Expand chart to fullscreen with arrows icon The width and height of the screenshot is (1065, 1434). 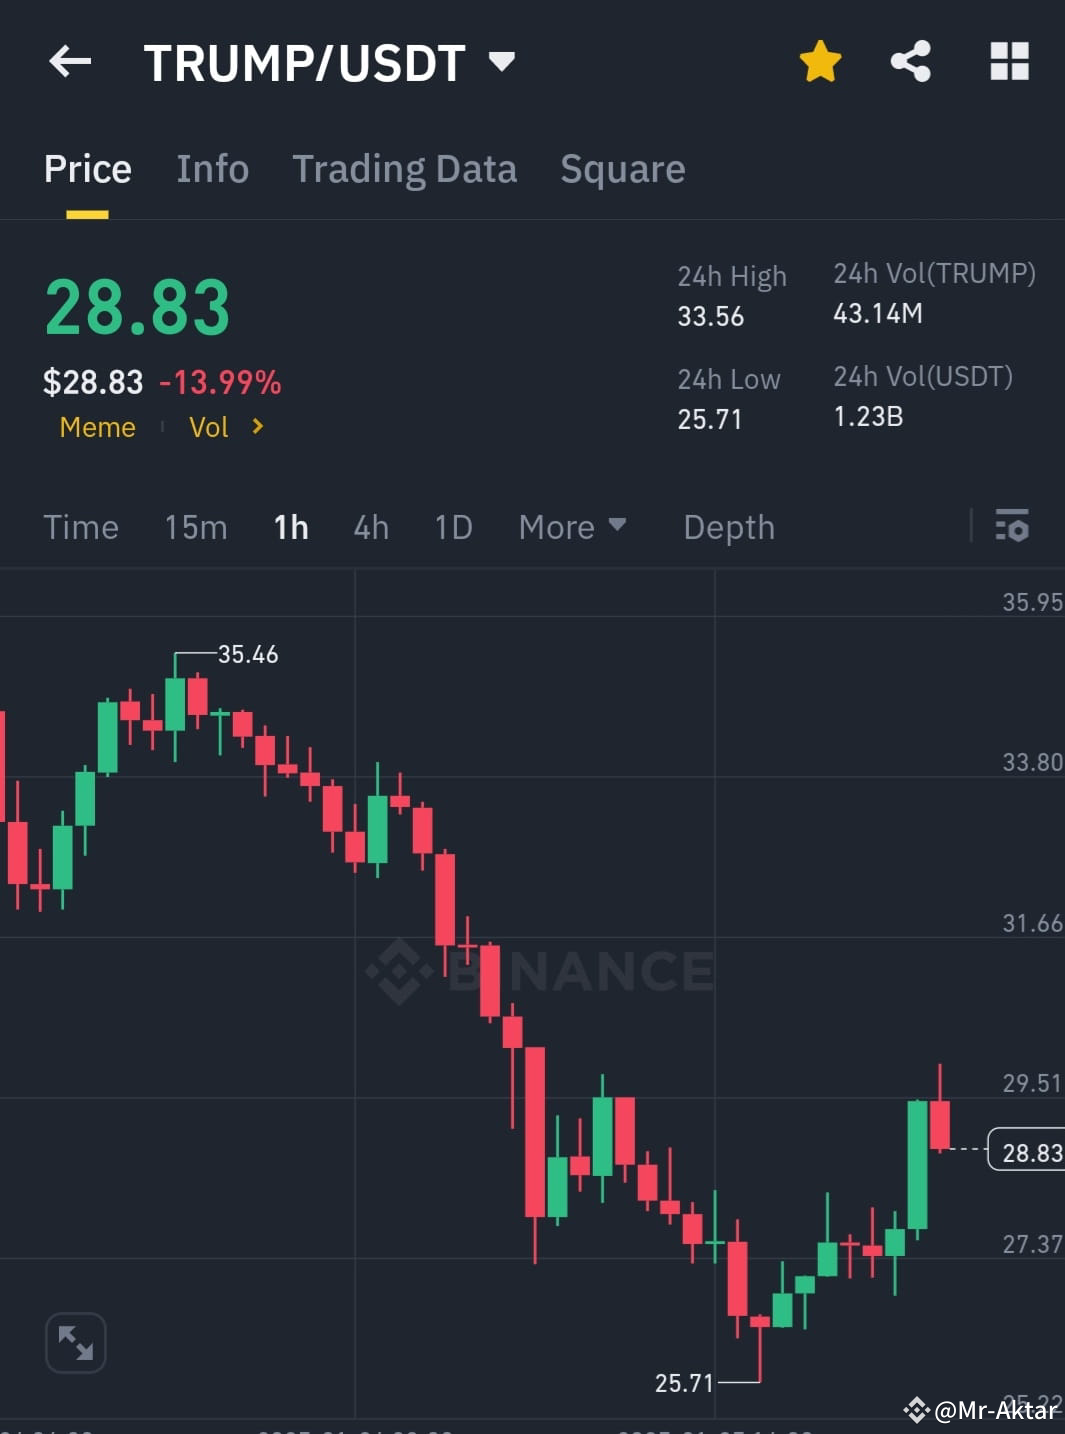coord(76,1342)
